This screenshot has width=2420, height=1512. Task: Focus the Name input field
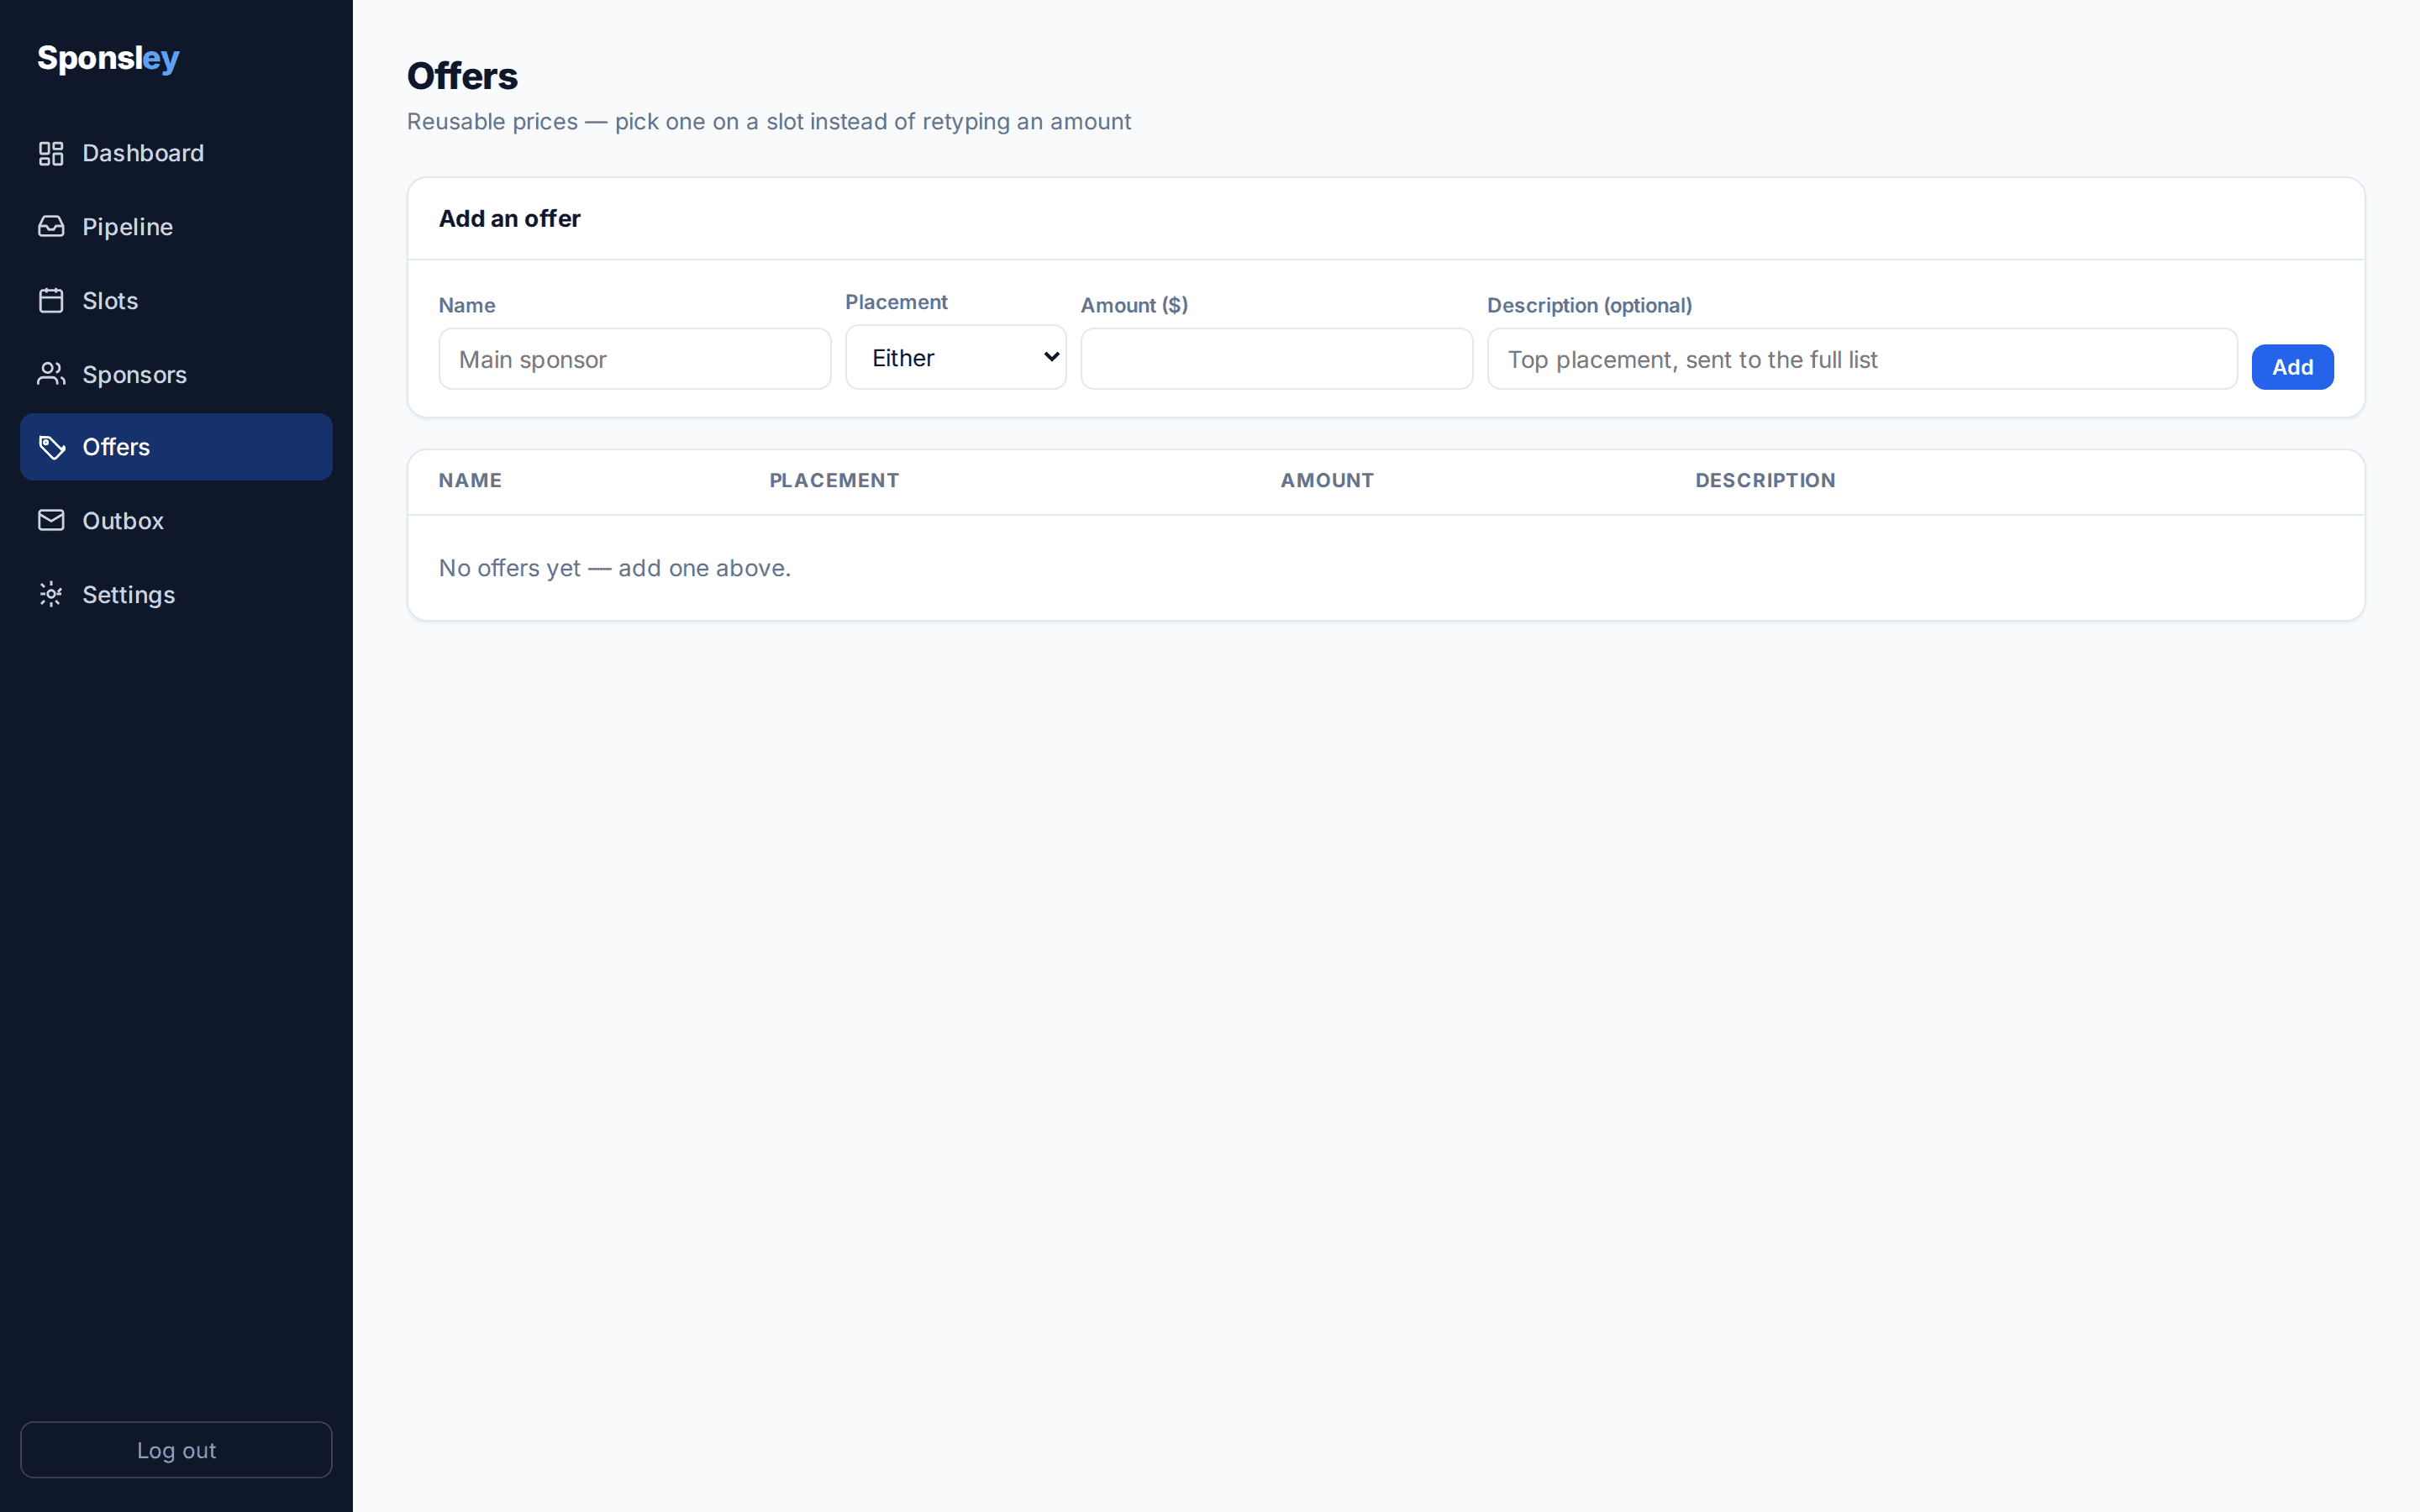pos(634,359)
